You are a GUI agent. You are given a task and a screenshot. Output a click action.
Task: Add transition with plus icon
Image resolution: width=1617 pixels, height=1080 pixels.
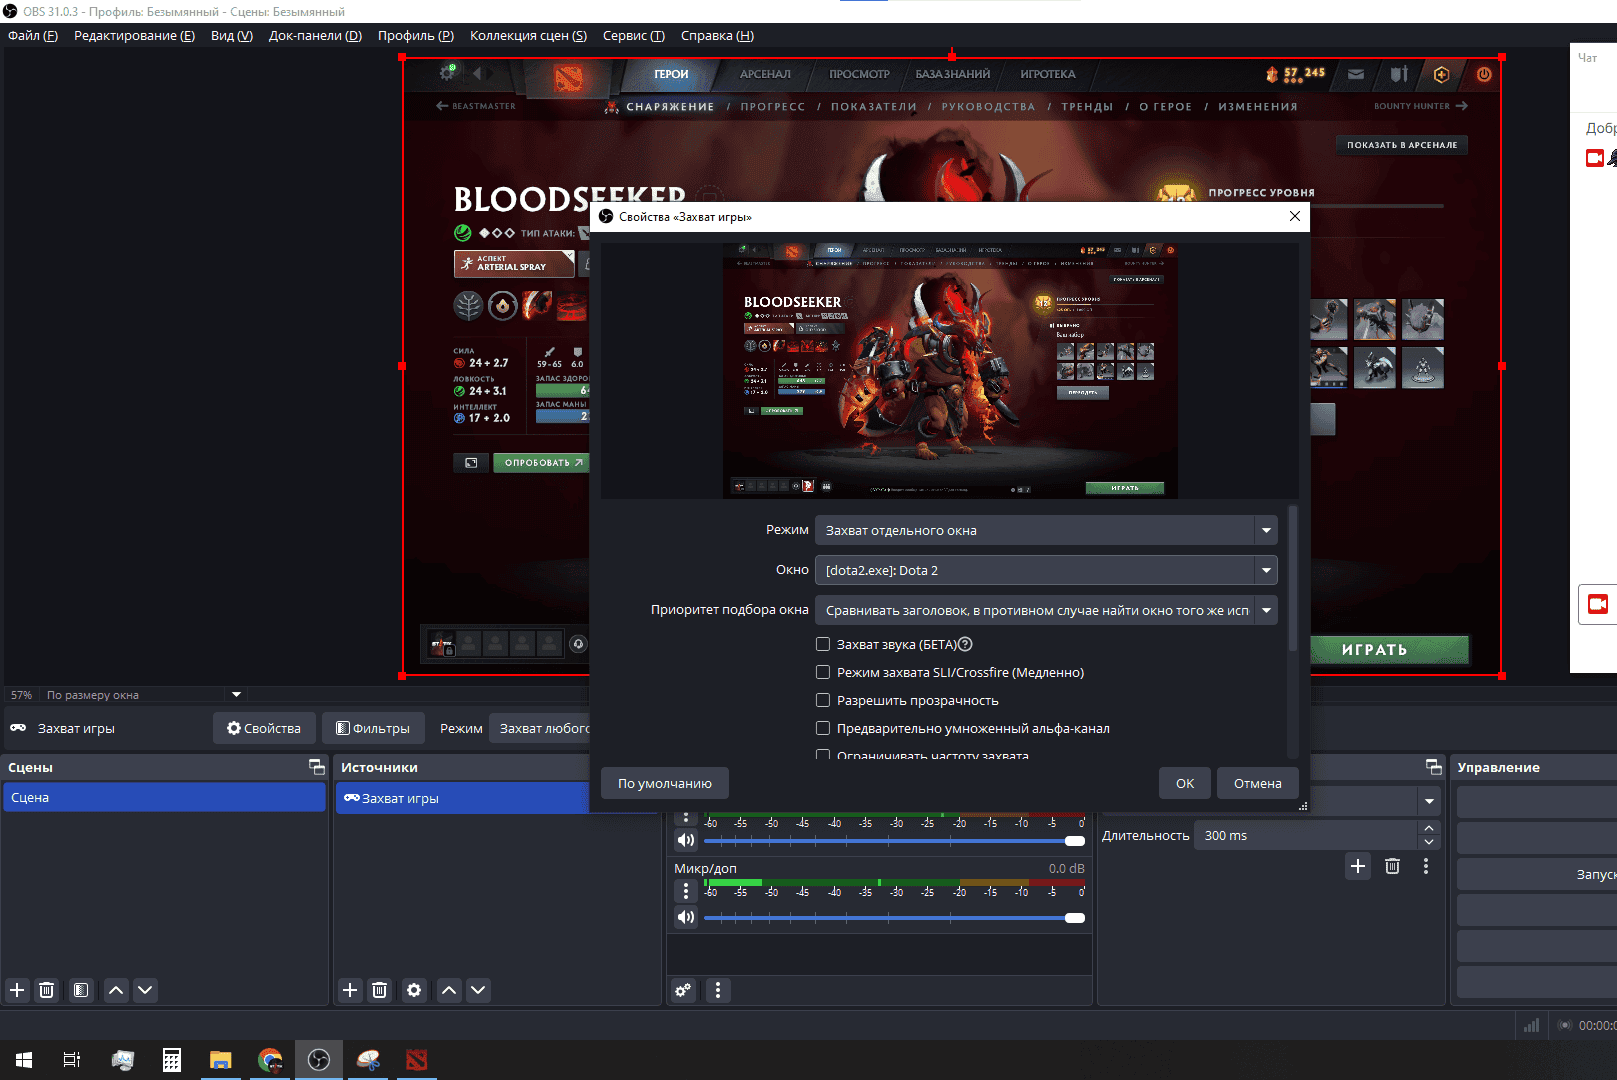click(x=1357, y=866)
